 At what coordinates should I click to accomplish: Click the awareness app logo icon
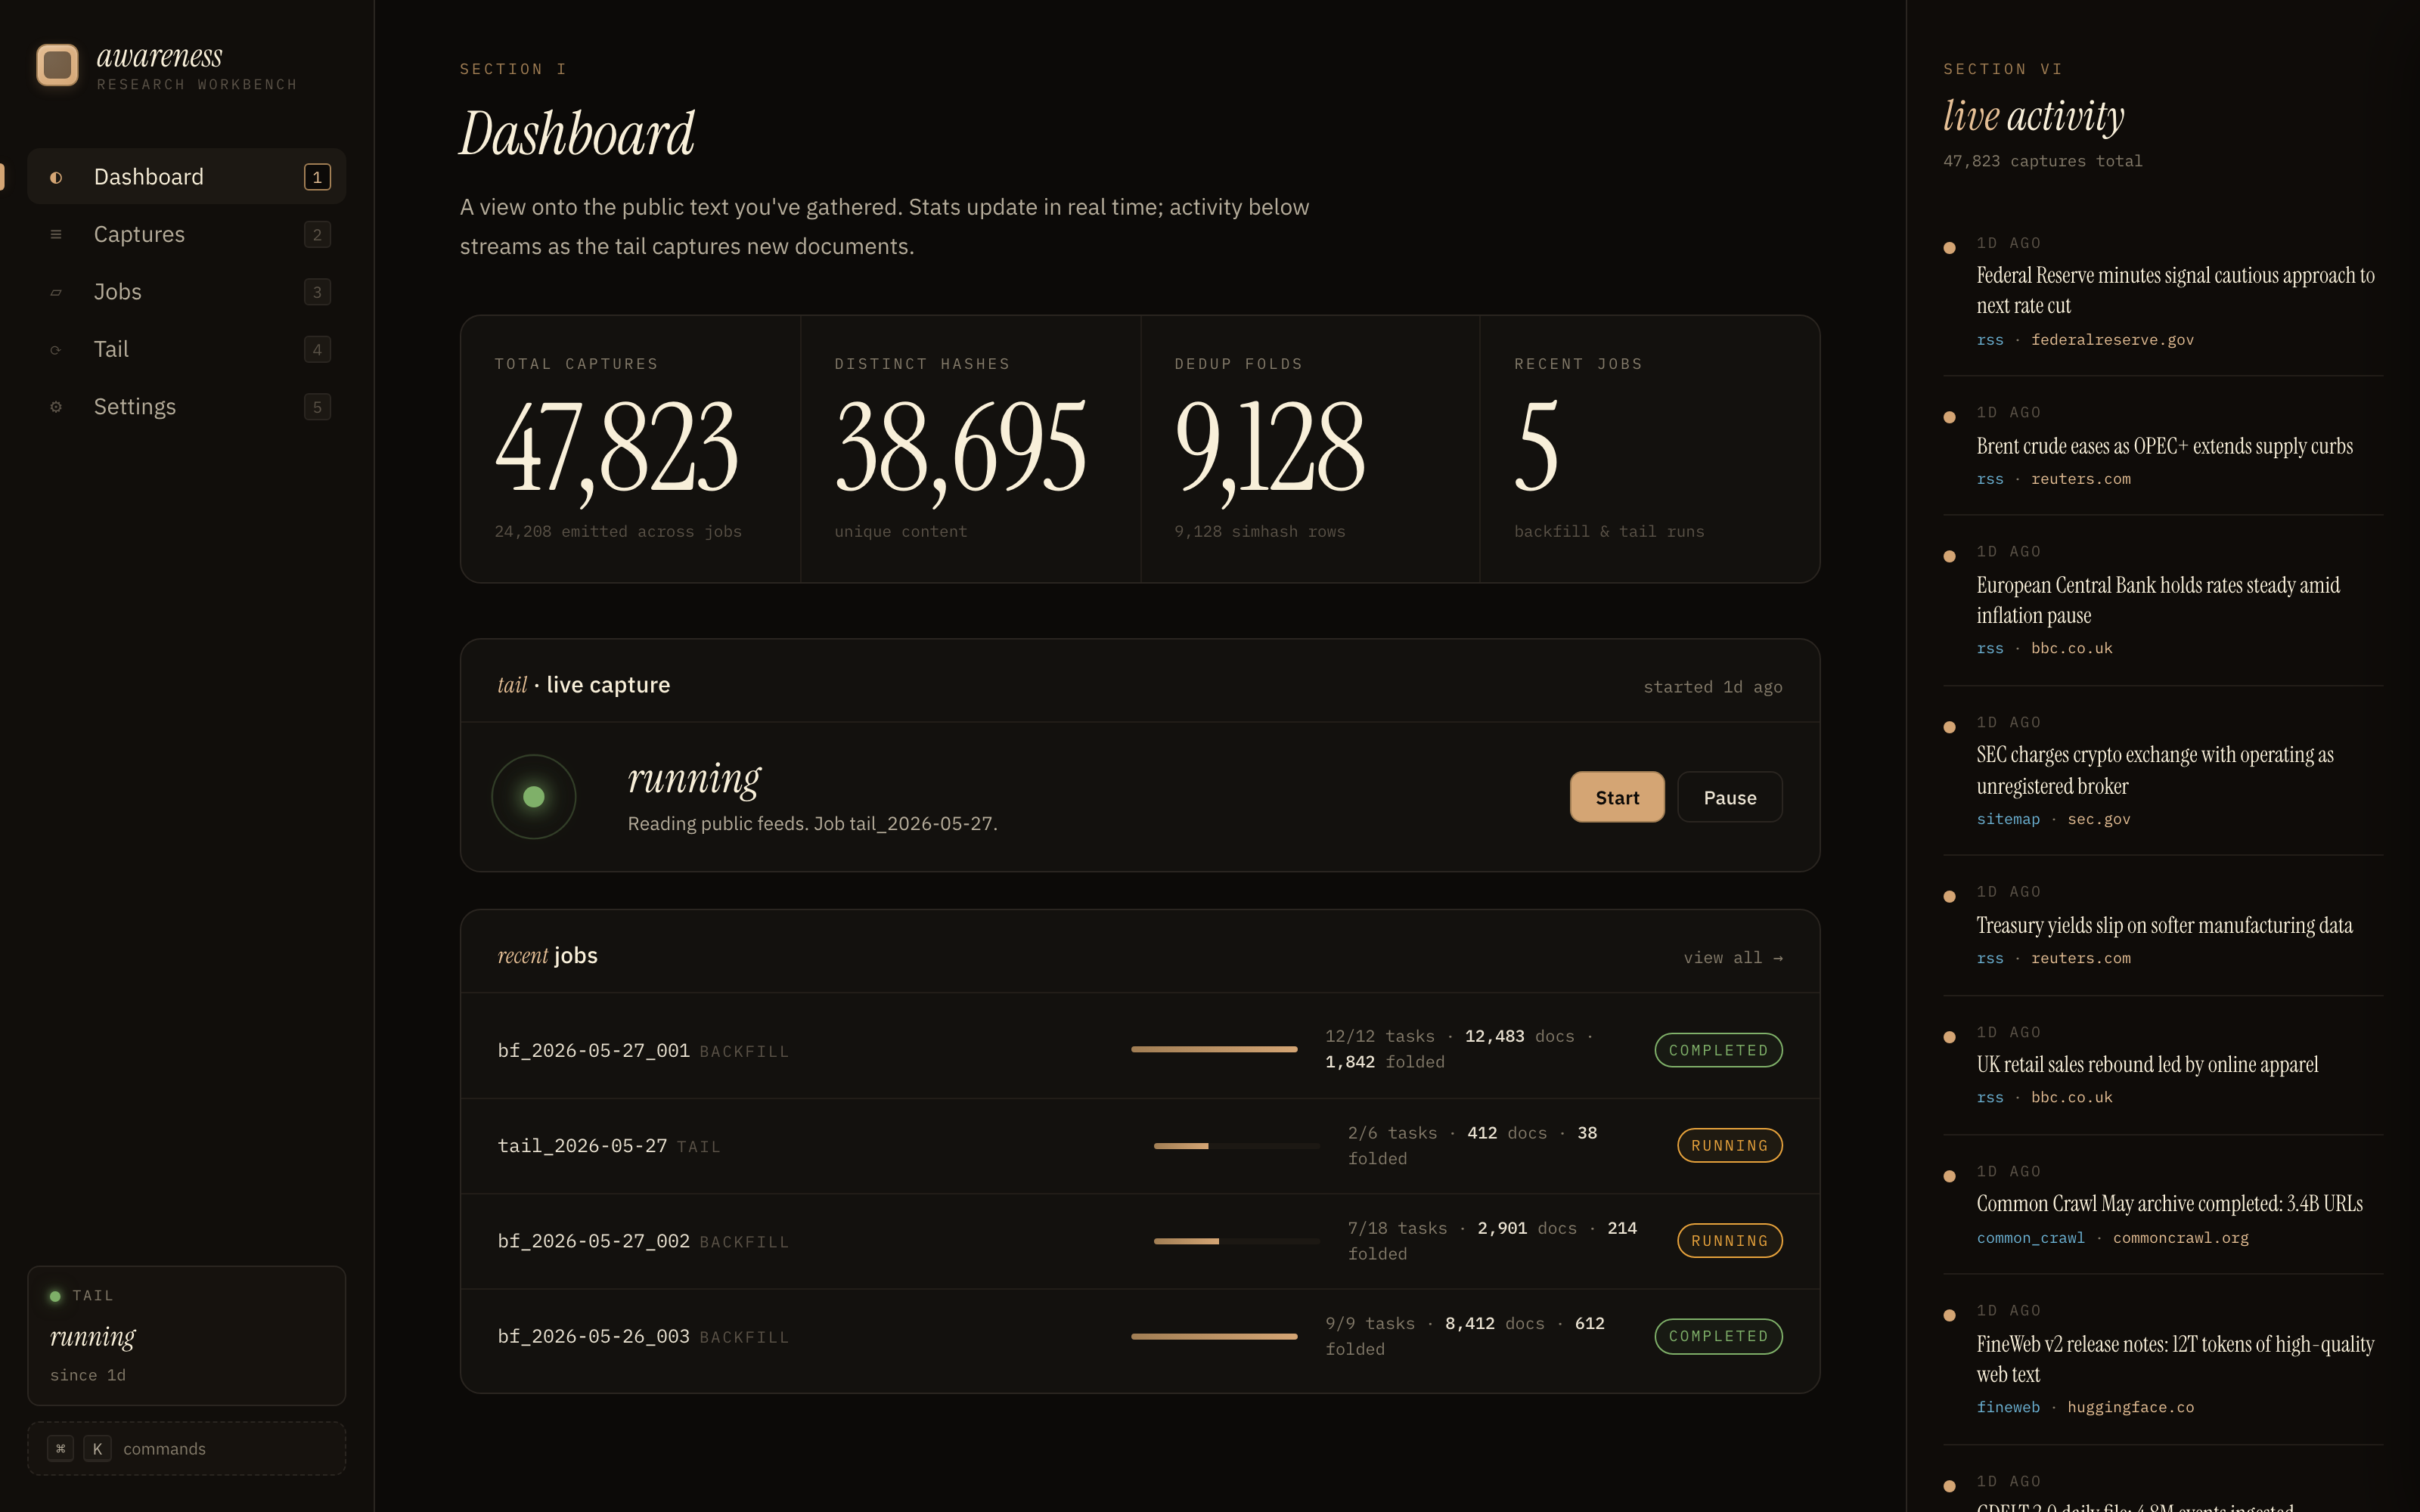point(57,65)
